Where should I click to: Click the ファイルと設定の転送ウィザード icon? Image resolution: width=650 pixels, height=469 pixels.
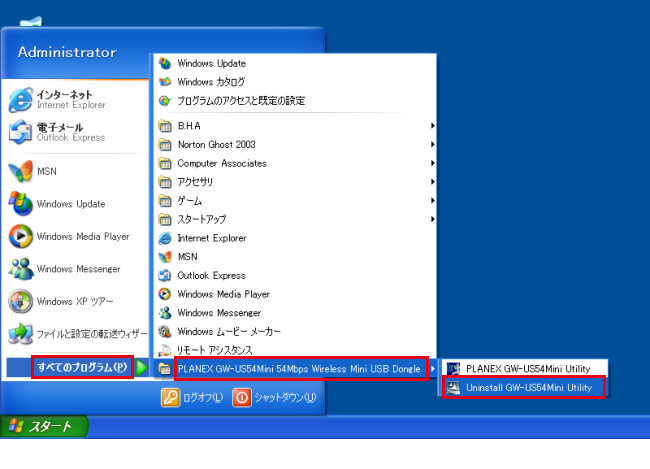20,334
